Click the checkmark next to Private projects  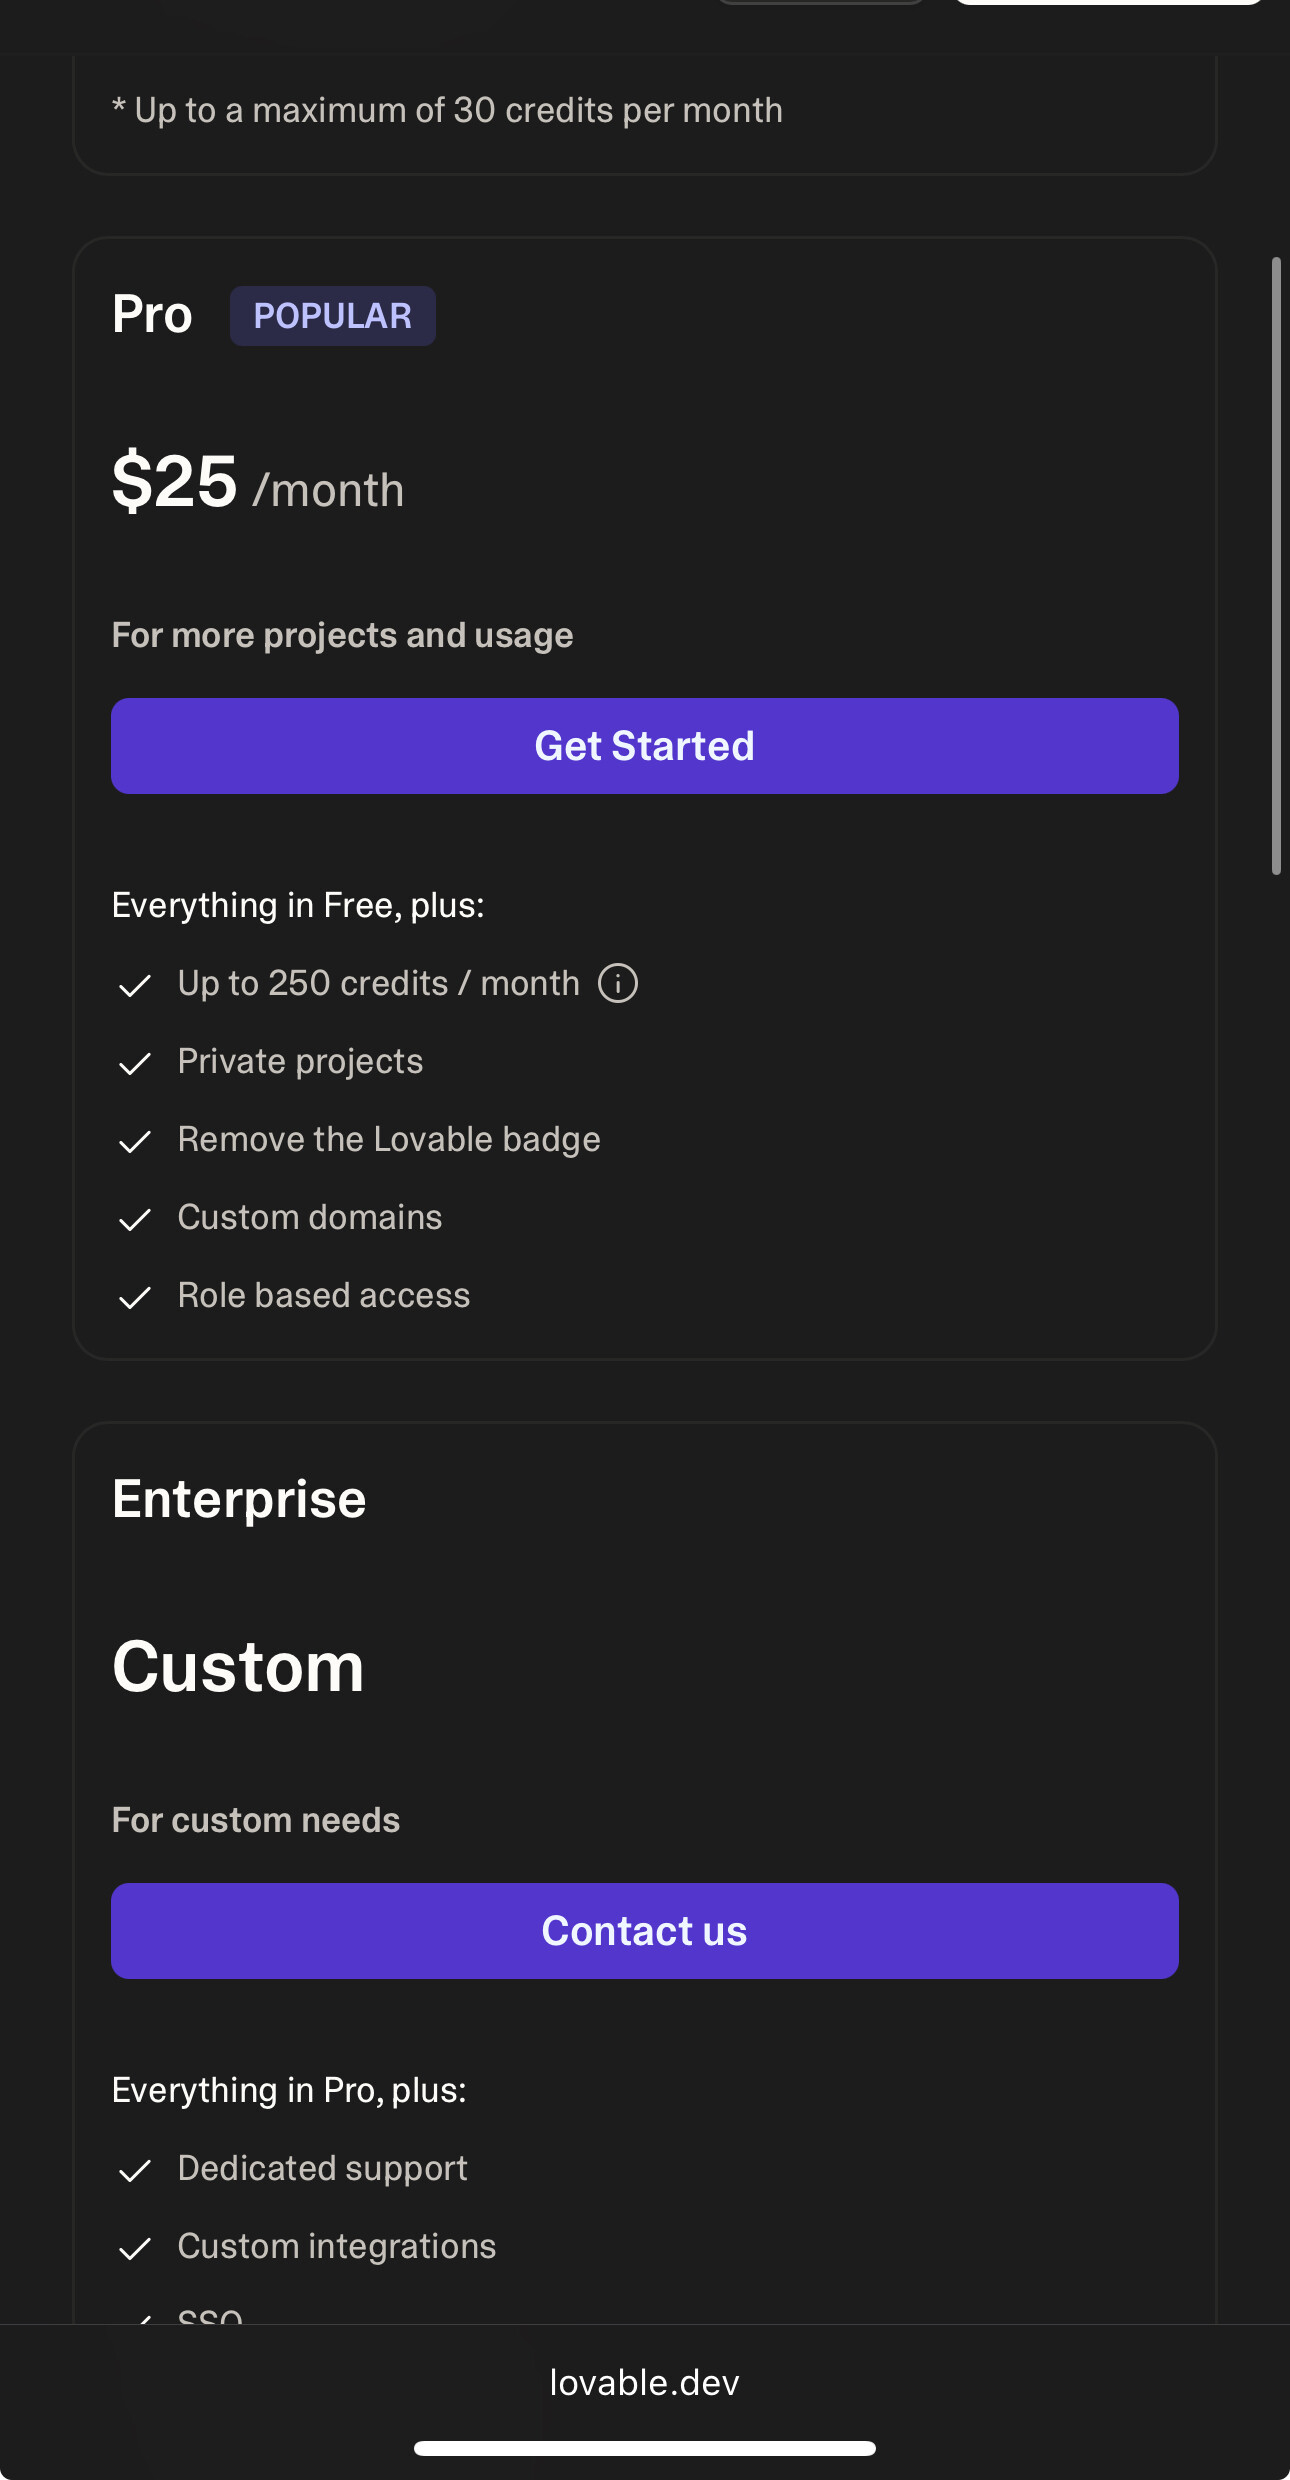(135, 1063)
